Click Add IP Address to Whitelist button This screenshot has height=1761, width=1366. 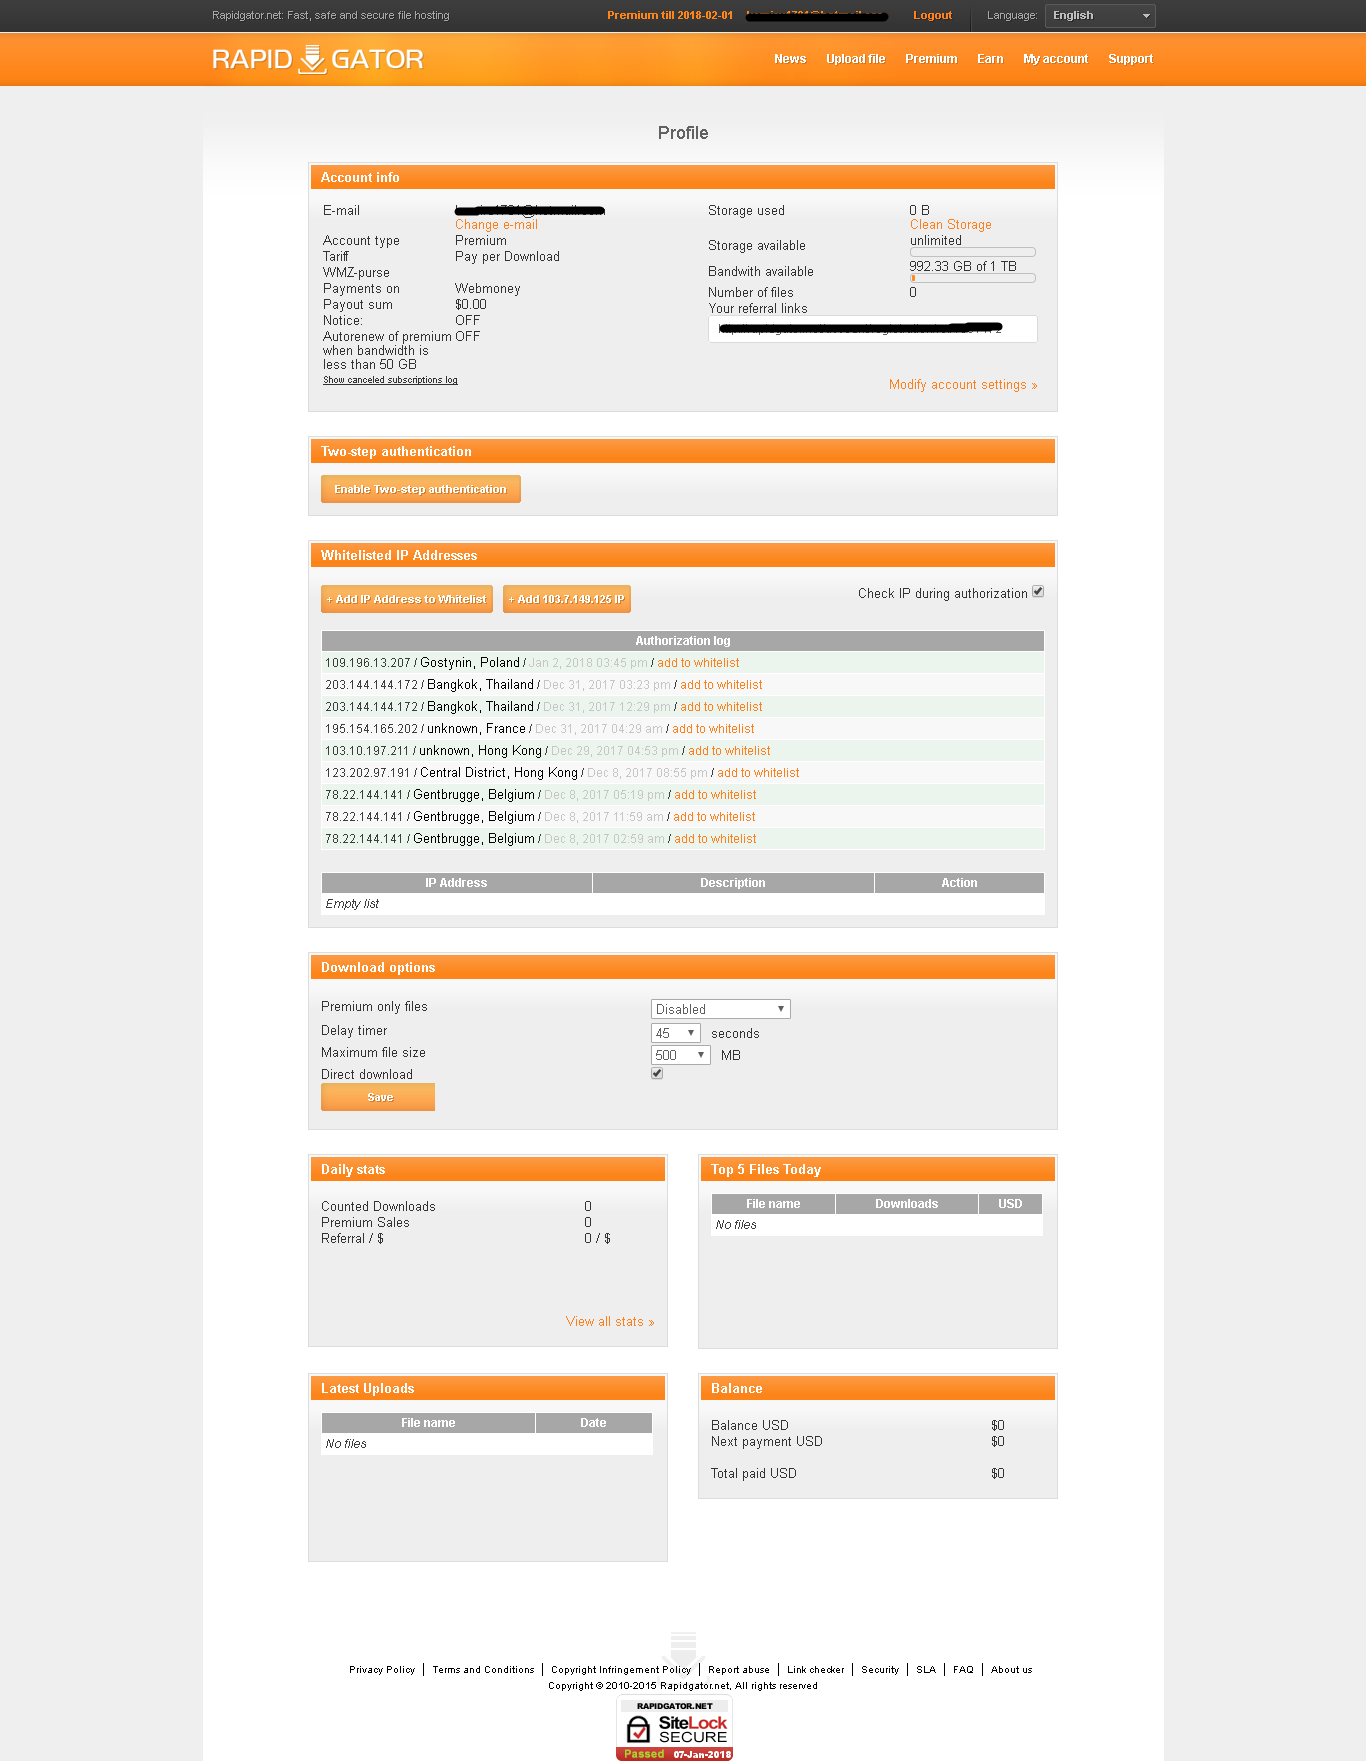[407, 599]
